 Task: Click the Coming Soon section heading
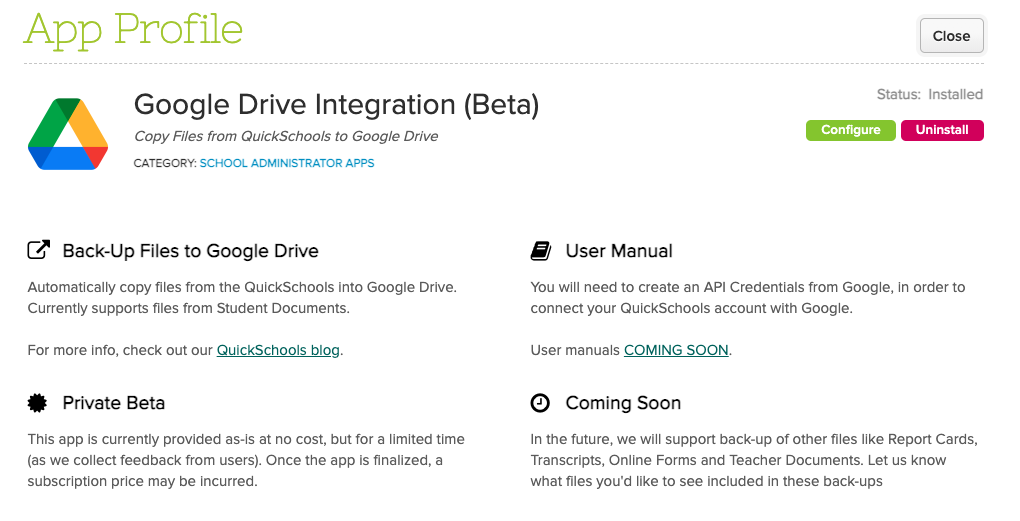(623, 404)
